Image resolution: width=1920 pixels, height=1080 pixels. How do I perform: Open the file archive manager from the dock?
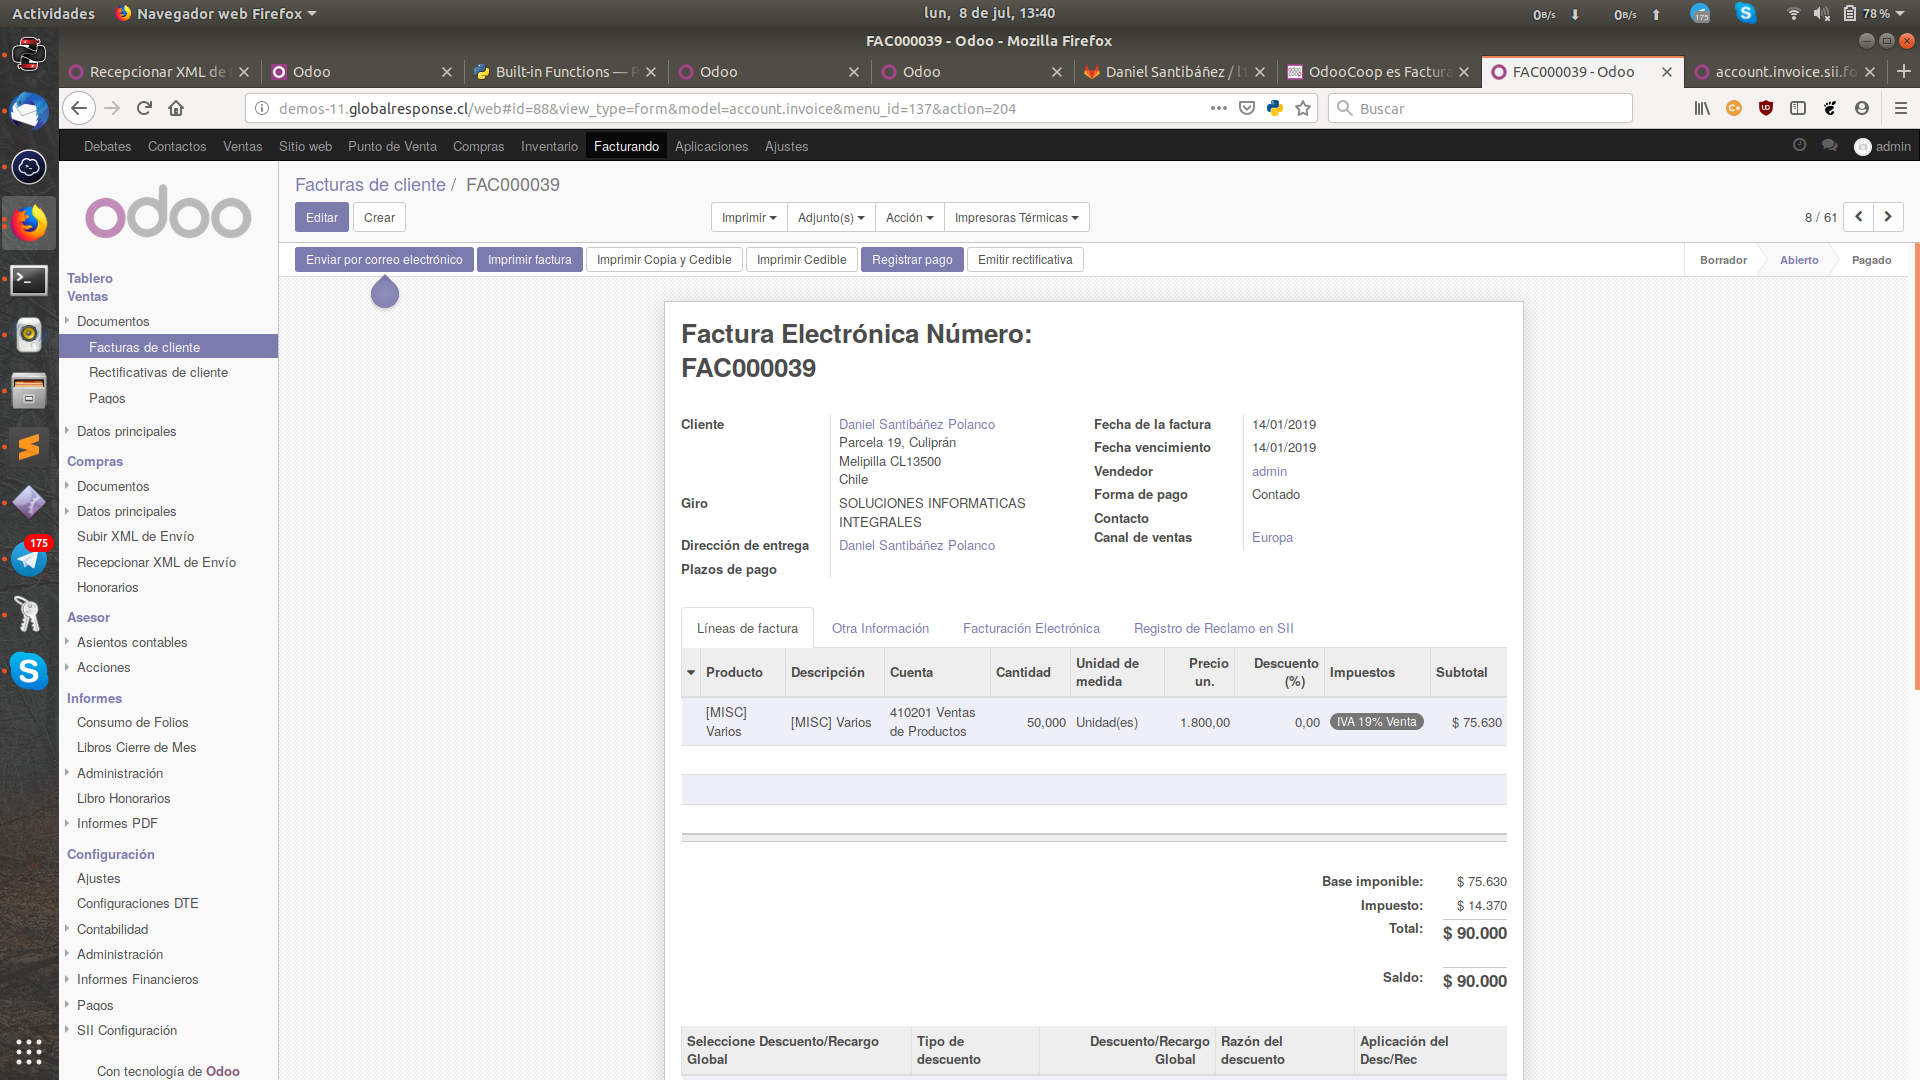click(29, 390)
